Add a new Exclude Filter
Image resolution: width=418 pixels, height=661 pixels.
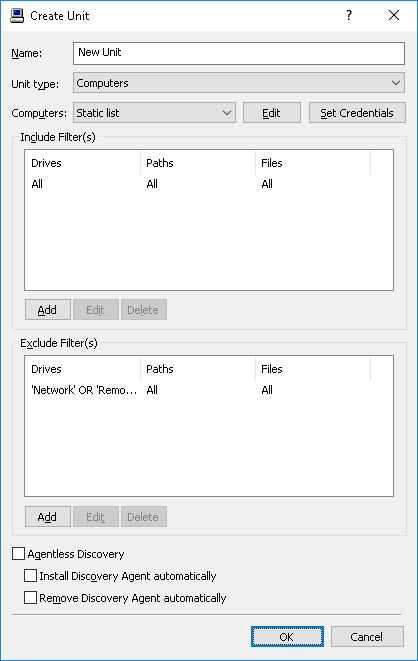coord(48,517)
